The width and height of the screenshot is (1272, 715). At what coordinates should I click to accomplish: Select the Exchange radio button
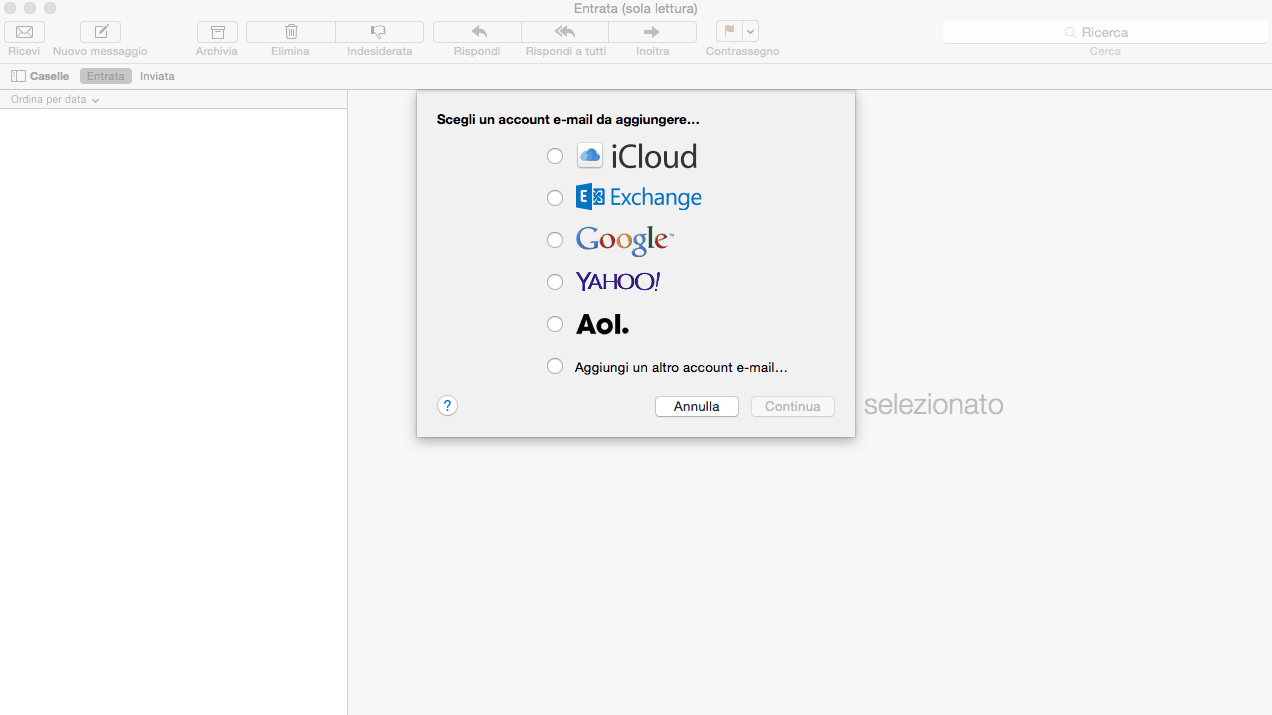click(555, 198)
